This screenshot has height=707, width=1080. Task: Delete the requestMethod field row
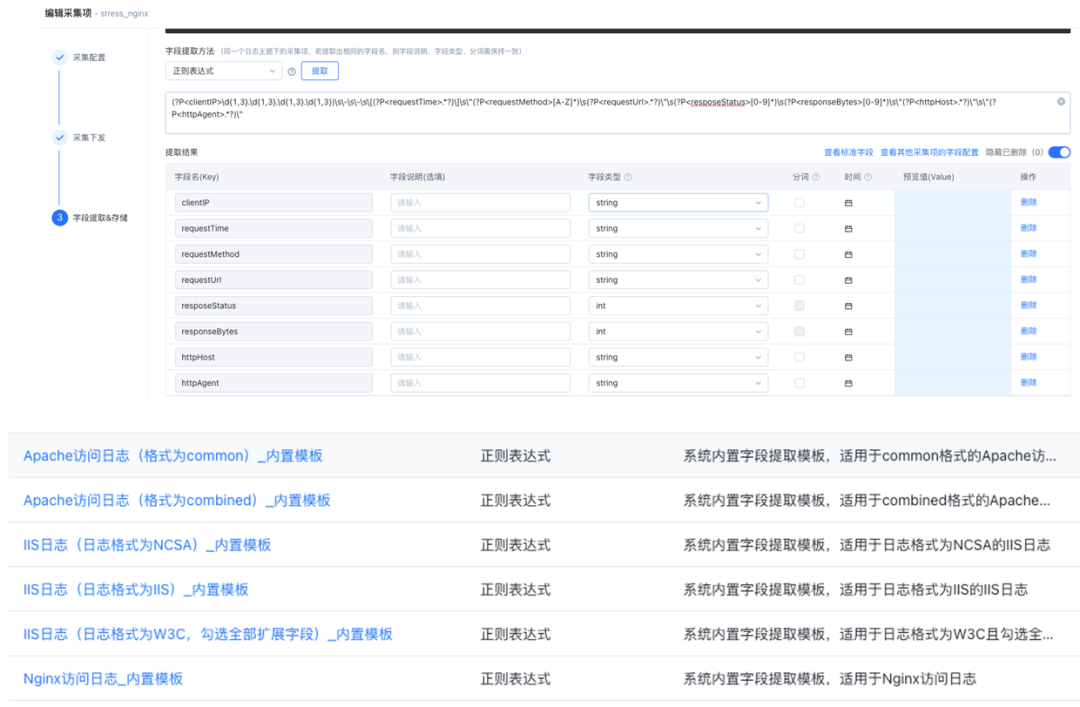[1028, 254]
